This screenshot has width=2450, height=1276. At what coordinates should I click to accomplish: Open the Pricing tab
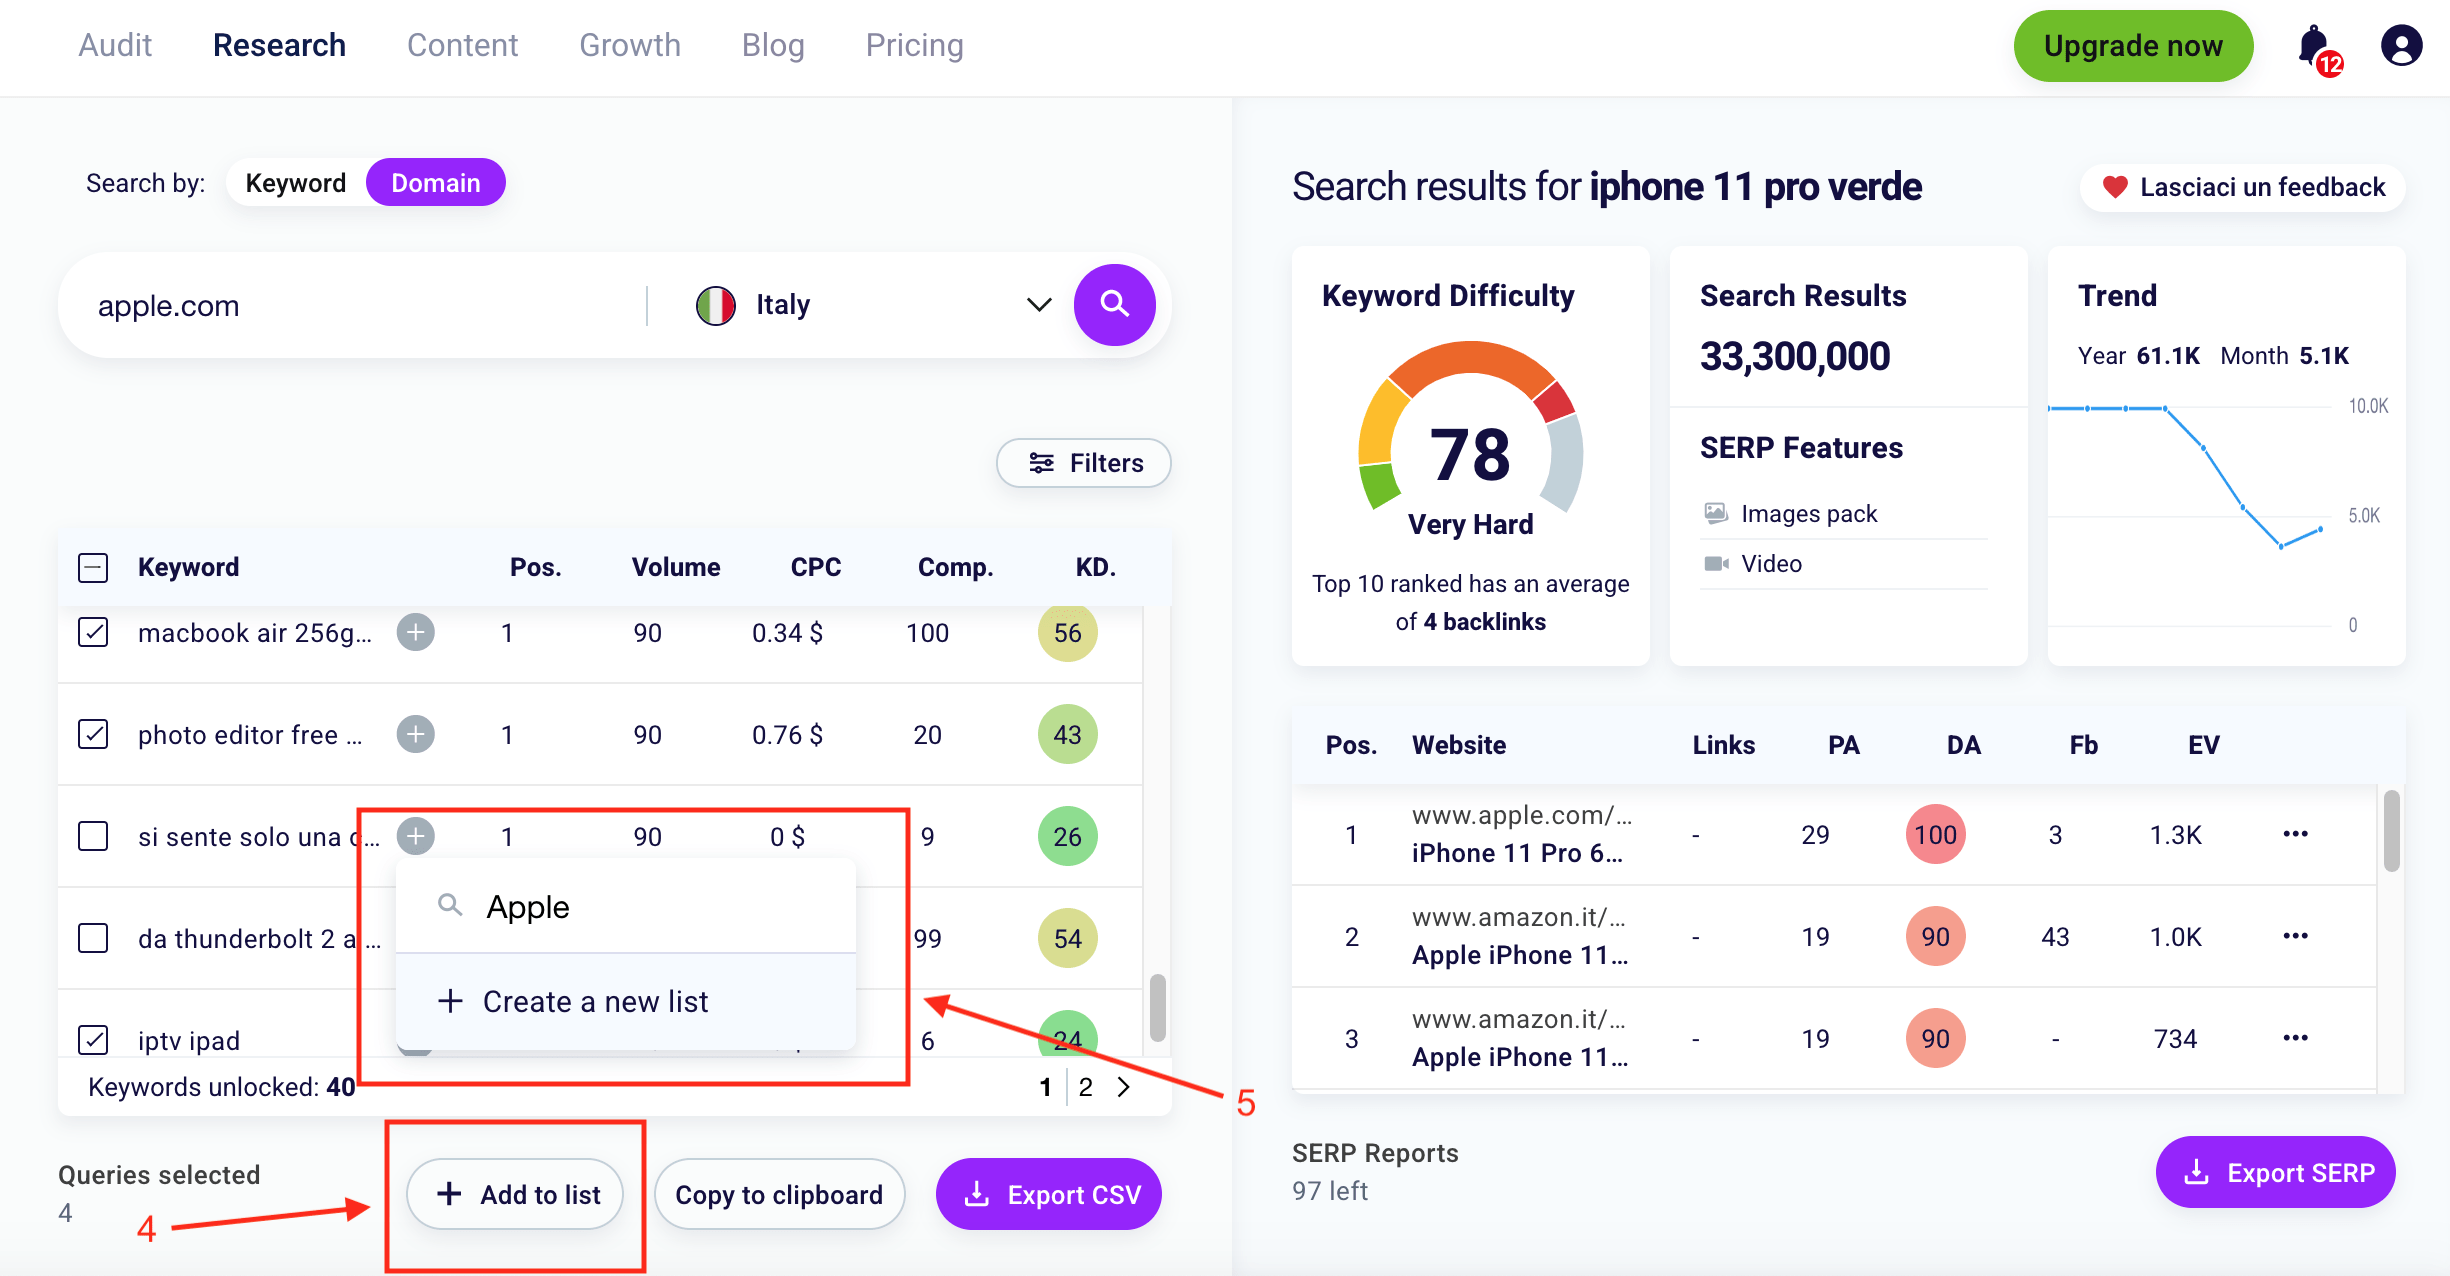click(x=915, y=45)
